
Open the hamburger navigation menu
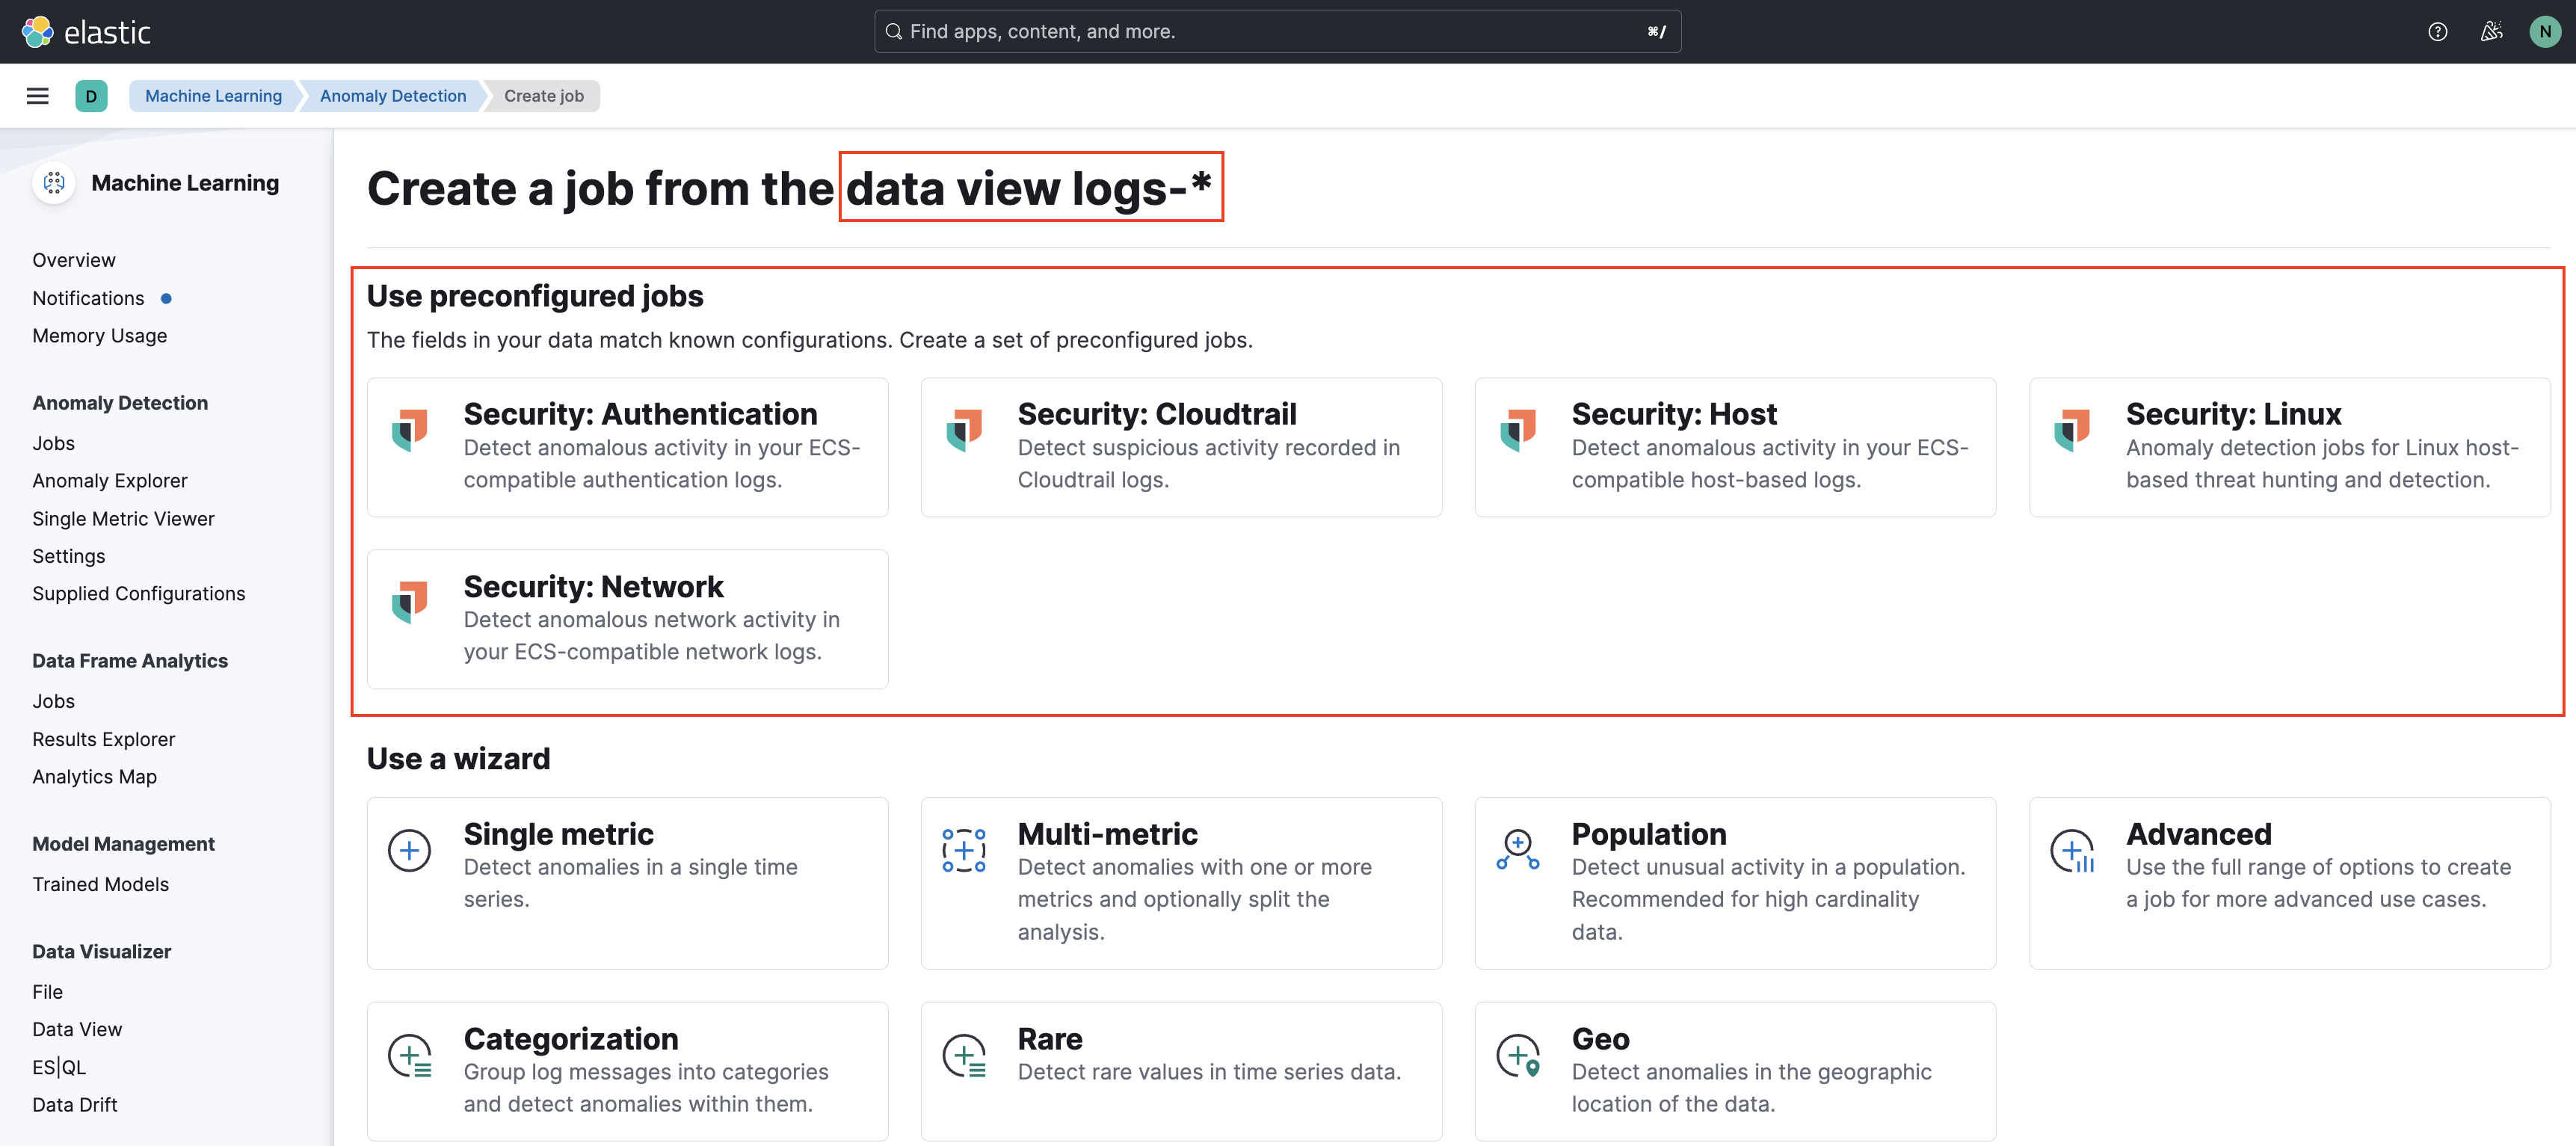[x=37, y=95]
